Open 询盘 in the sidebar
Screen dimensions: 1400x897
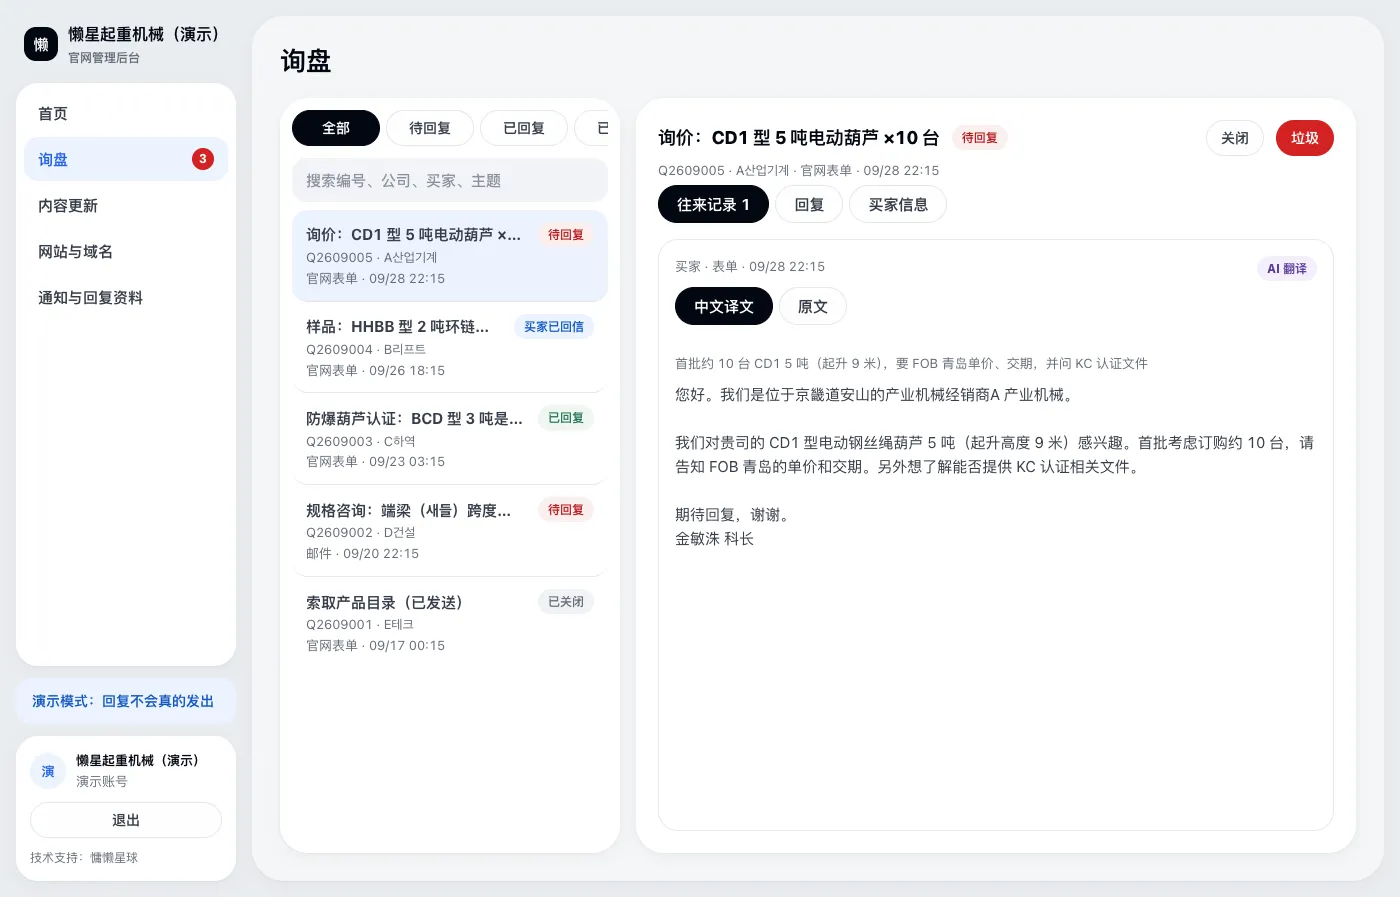click(x=126, y=160)
